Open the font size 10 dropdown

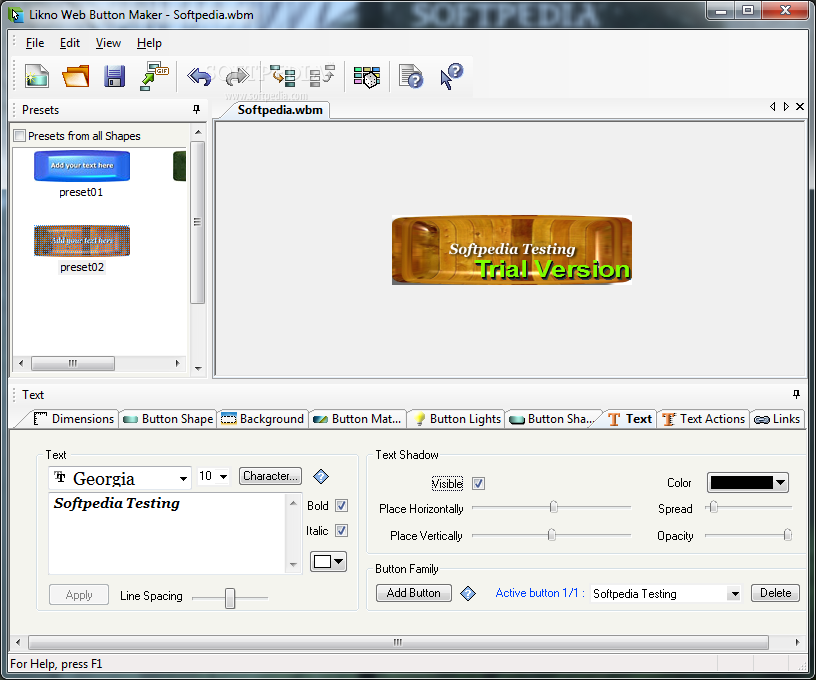click(223, 476)
